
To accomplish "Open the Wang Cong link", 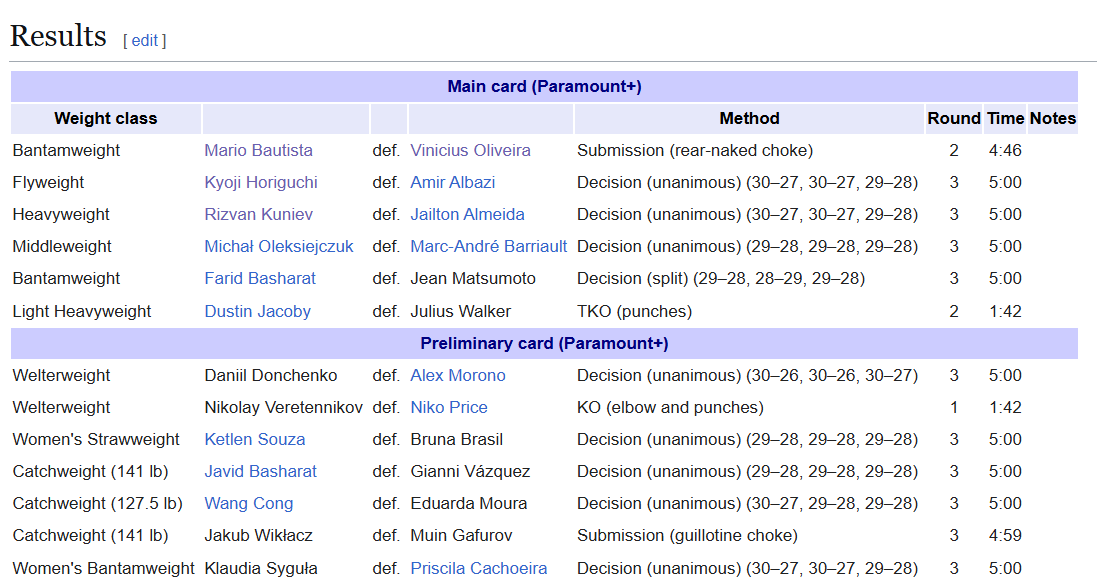I will [x=249, y=503].
